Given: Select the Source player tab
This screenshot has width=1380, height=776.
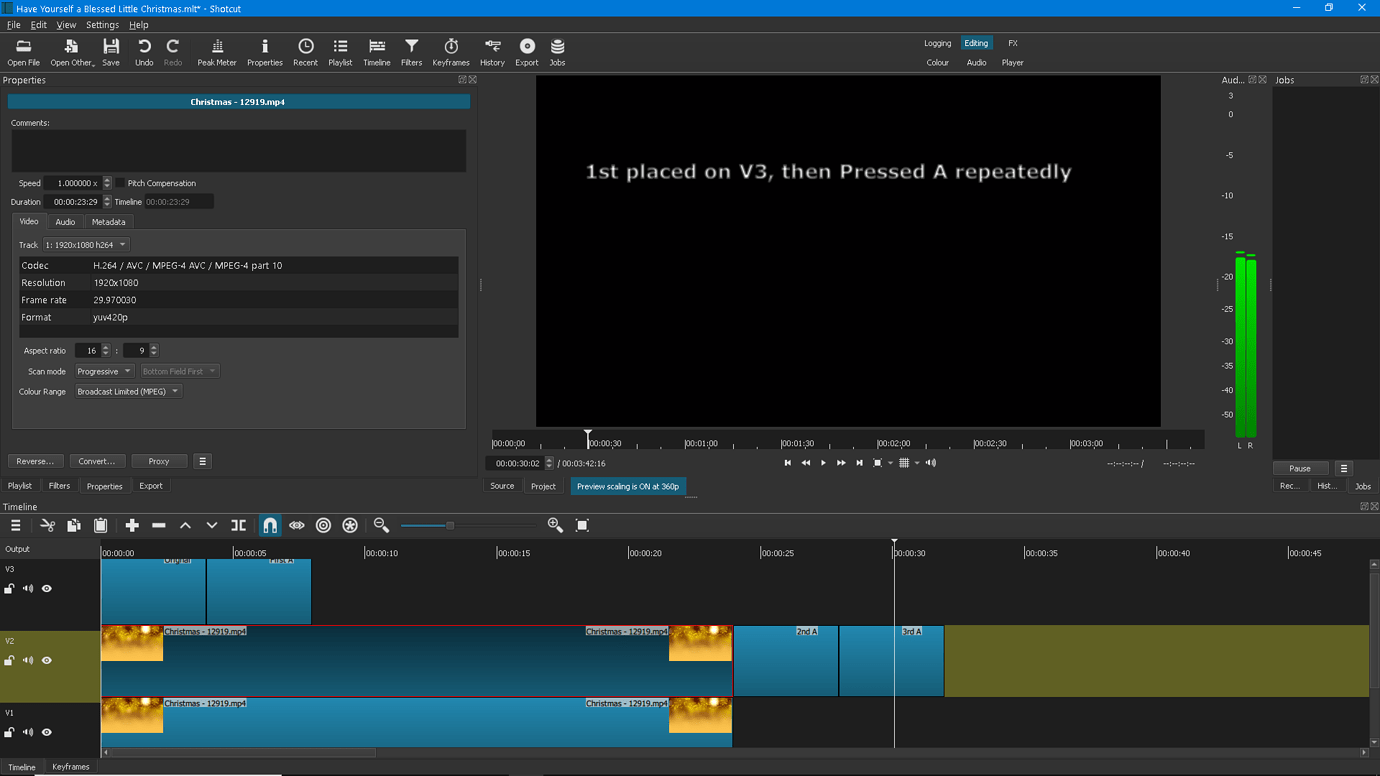Looking at the screenshot, I should click(502, 487).
